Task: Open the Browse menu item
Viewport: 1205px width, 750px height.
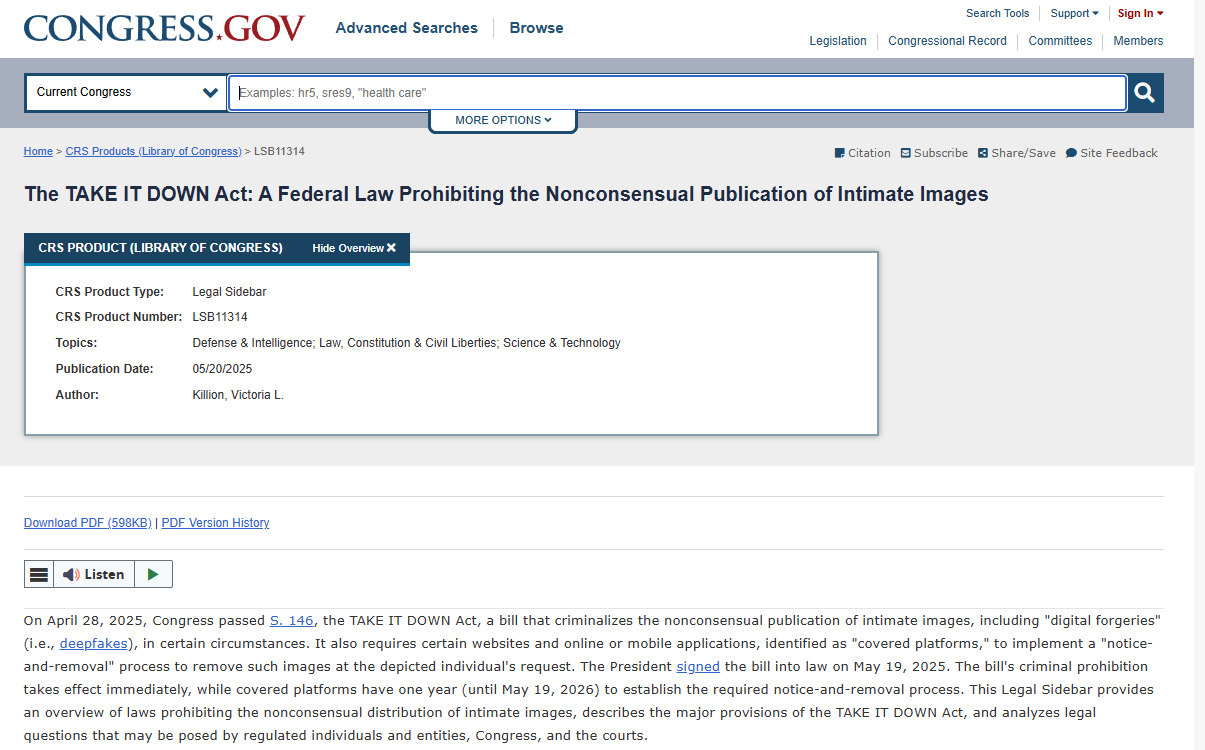Action: click(536, 28)
